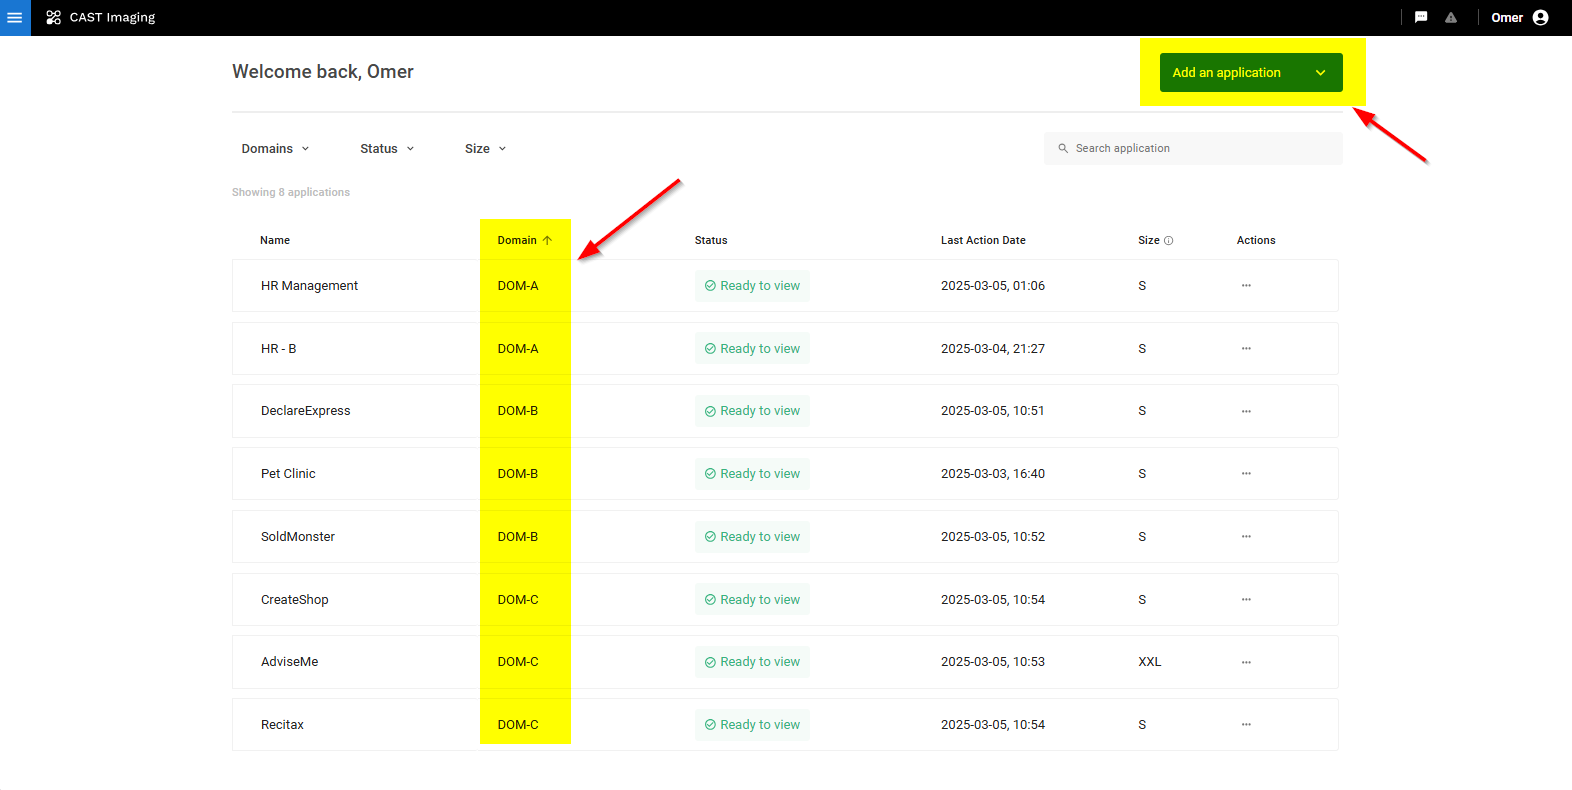
Task: Open three-dot actions for Pet Clinic
Action: click(x=1246, y=474)
